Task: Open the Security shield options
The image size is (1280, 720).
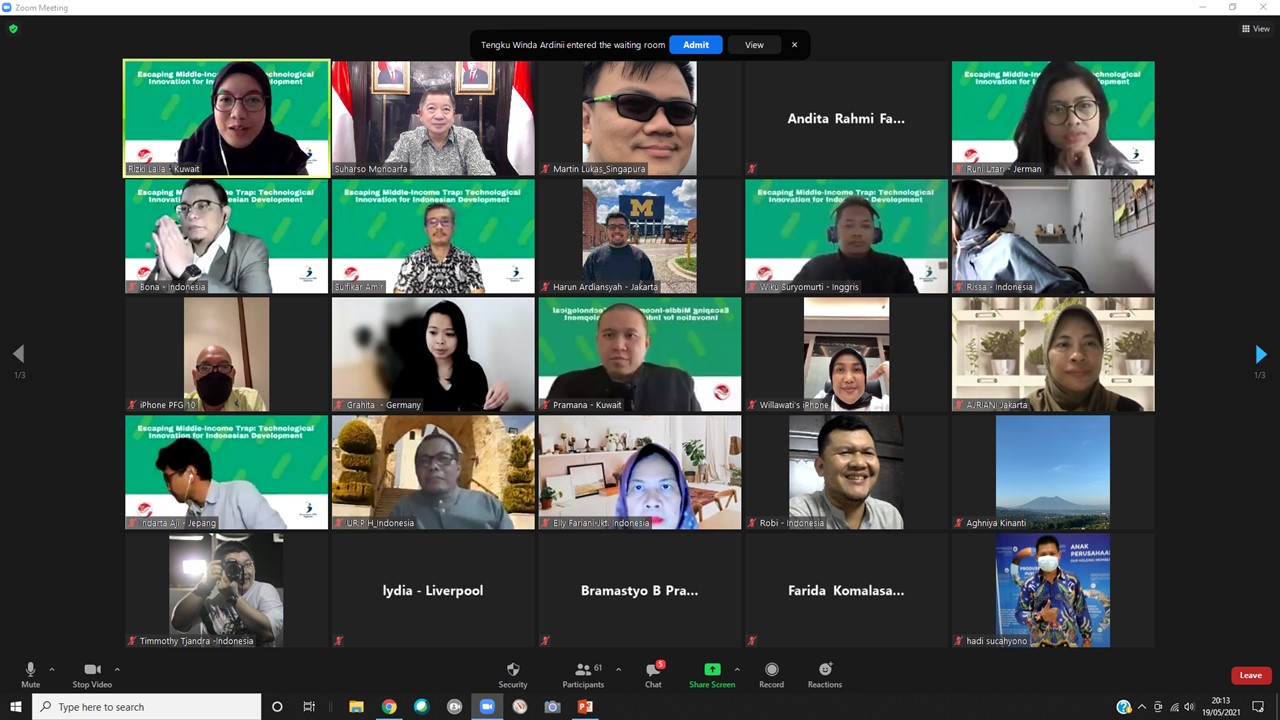Action: 512,674
